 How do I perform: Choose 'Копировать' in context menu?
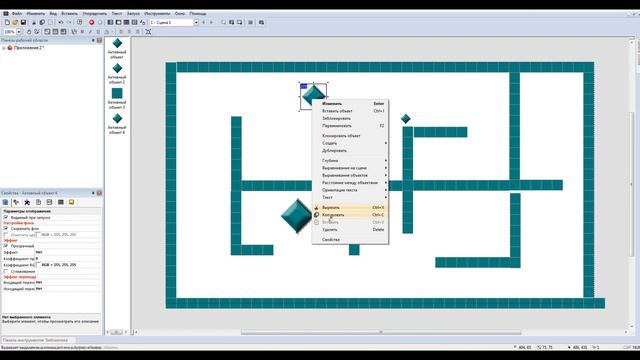click(x=350, y=215)
